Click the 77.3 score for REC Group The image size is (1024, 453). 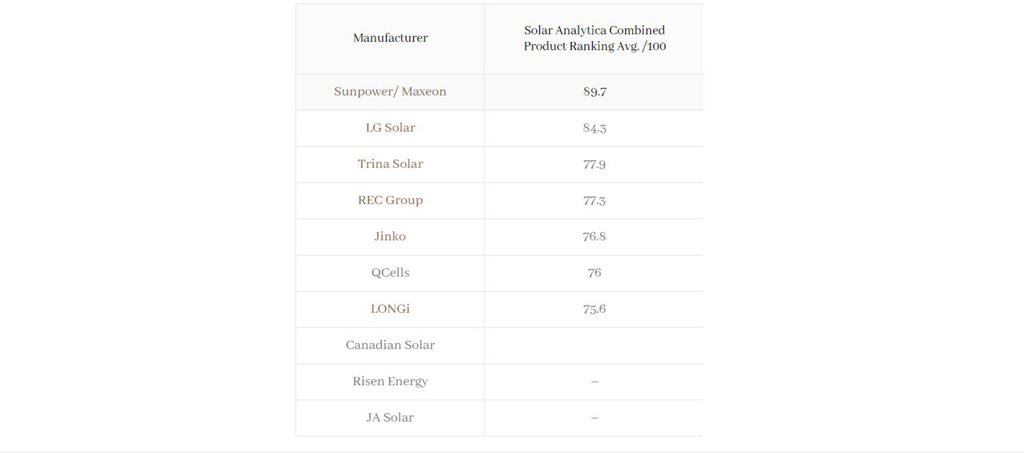coord(594,200)
